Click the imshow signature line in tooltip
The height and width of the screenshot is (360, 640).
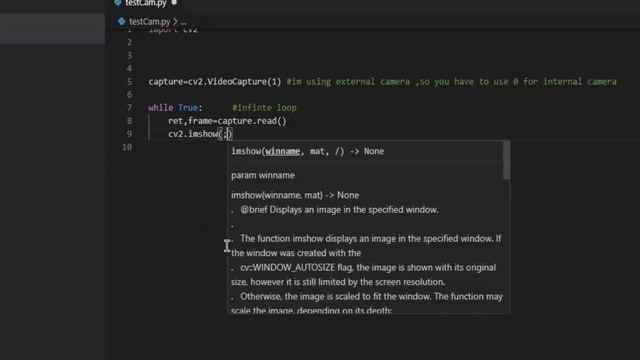coord(307,151)
